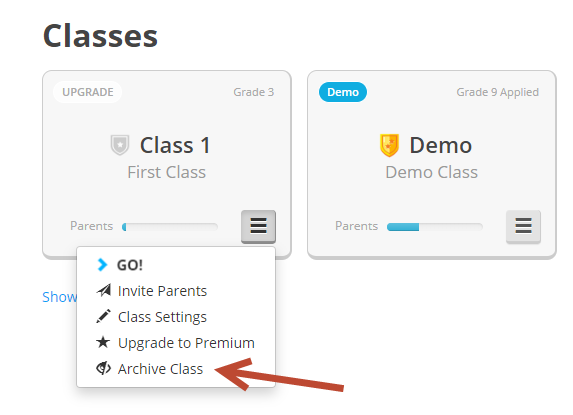Click the UPGRADE badge on Class 1

(x=88, y=92)
